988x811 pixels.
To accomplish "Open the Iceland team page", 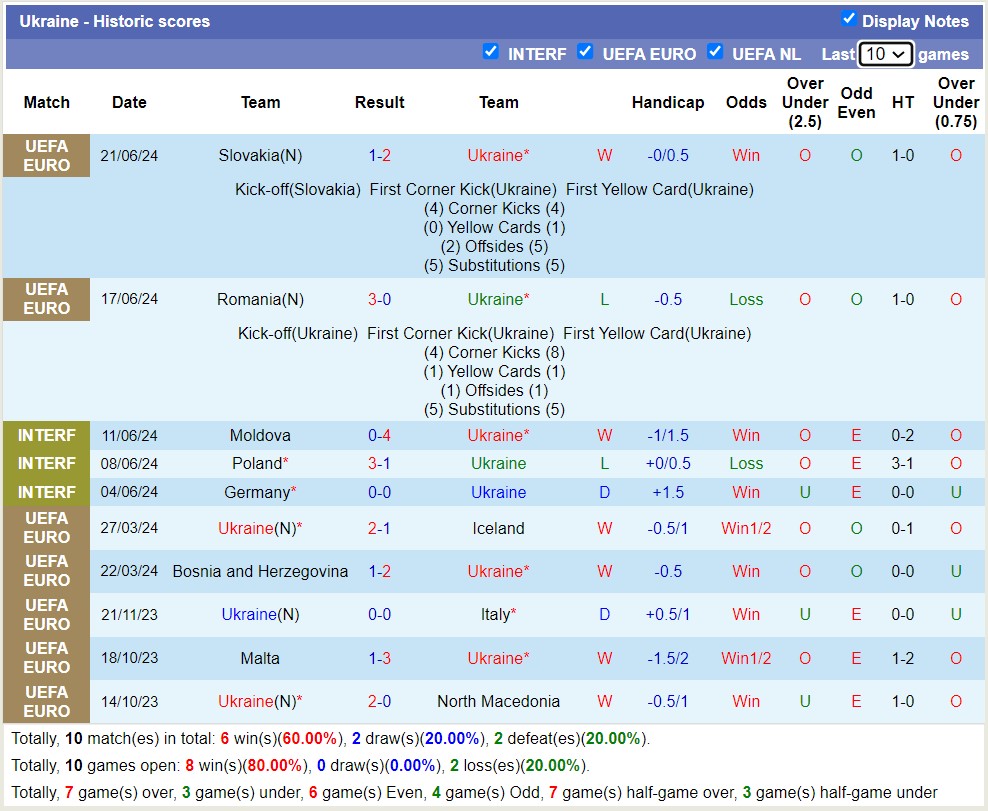I will 498,528.
